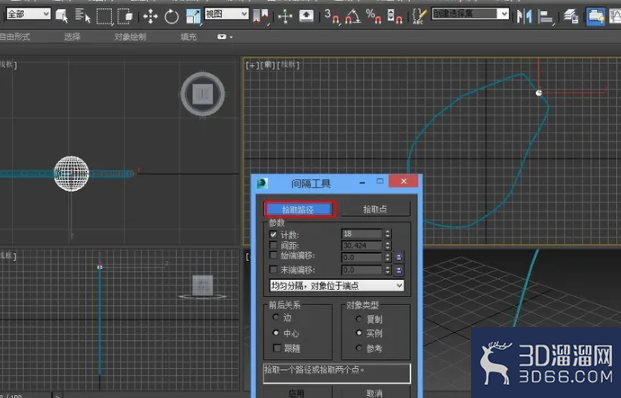Viewport: 621px width, 398px height.
Task: Click the 间距 spinner arrows
Action: click(388, 246)
